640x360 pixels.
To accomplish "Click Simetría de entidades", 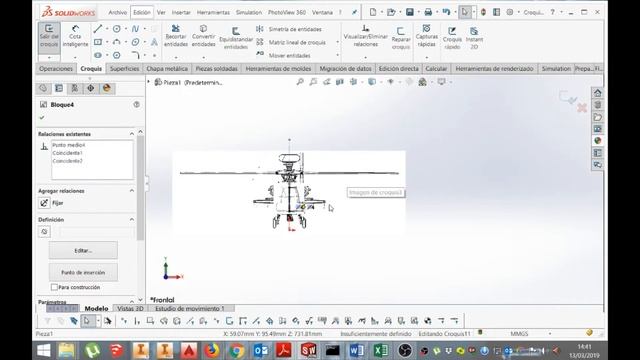I will pyautogui.click(x=289, y=29).
